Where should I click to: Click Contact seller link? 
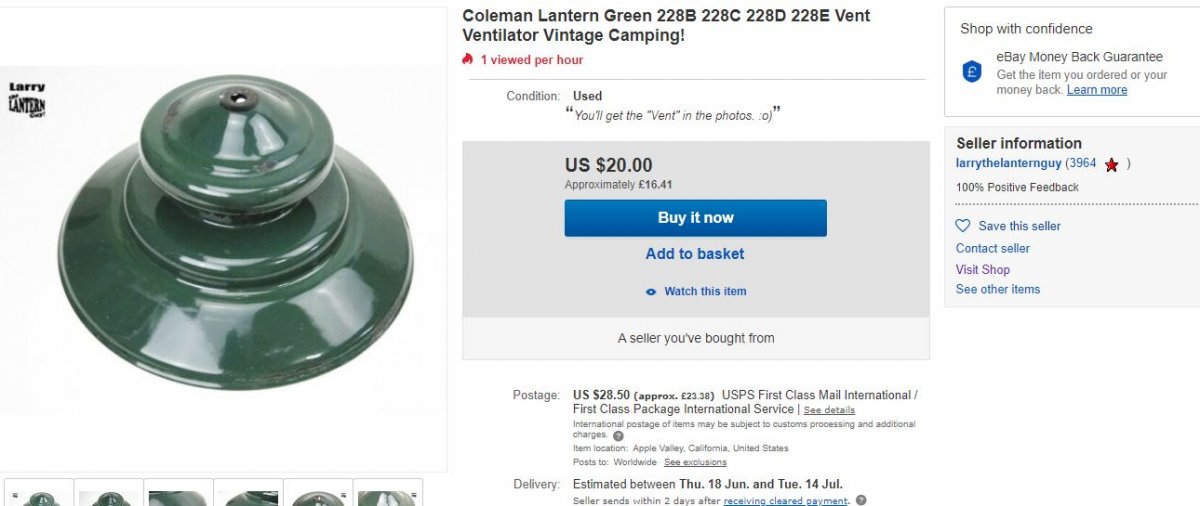992,248
